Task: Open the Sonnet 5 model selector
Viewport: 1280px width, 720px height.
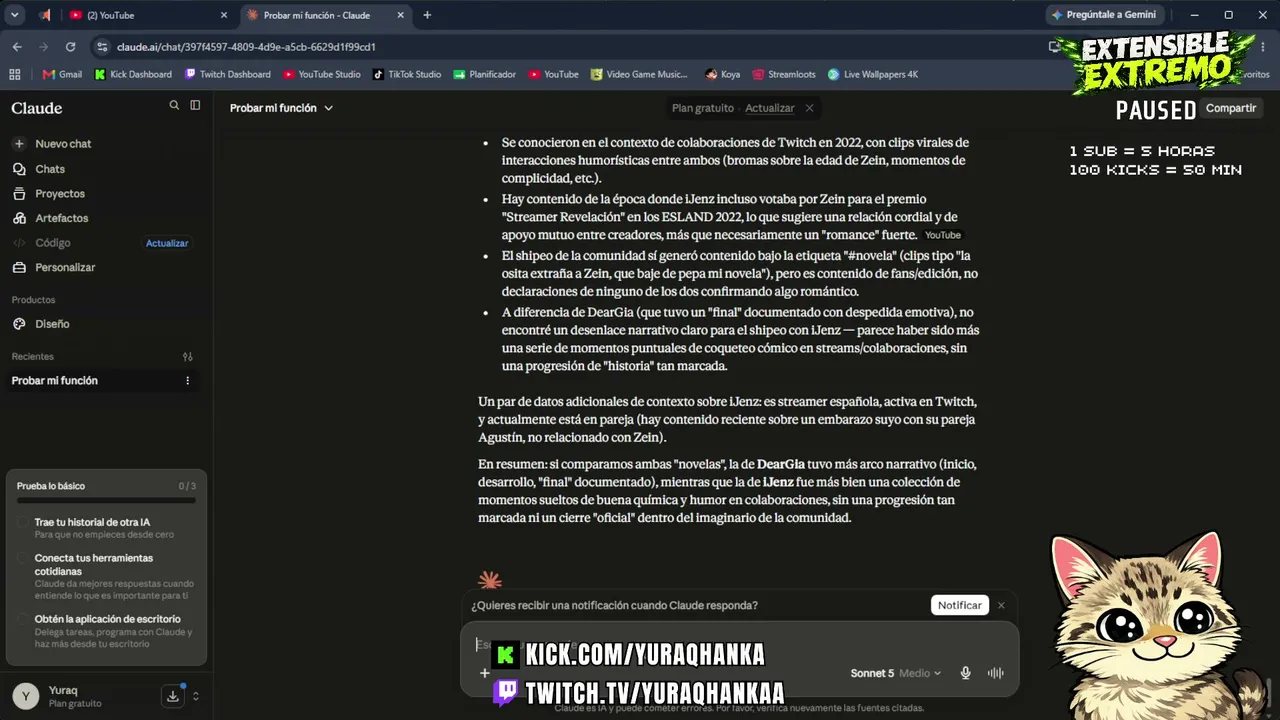Action: click(895, 673)
